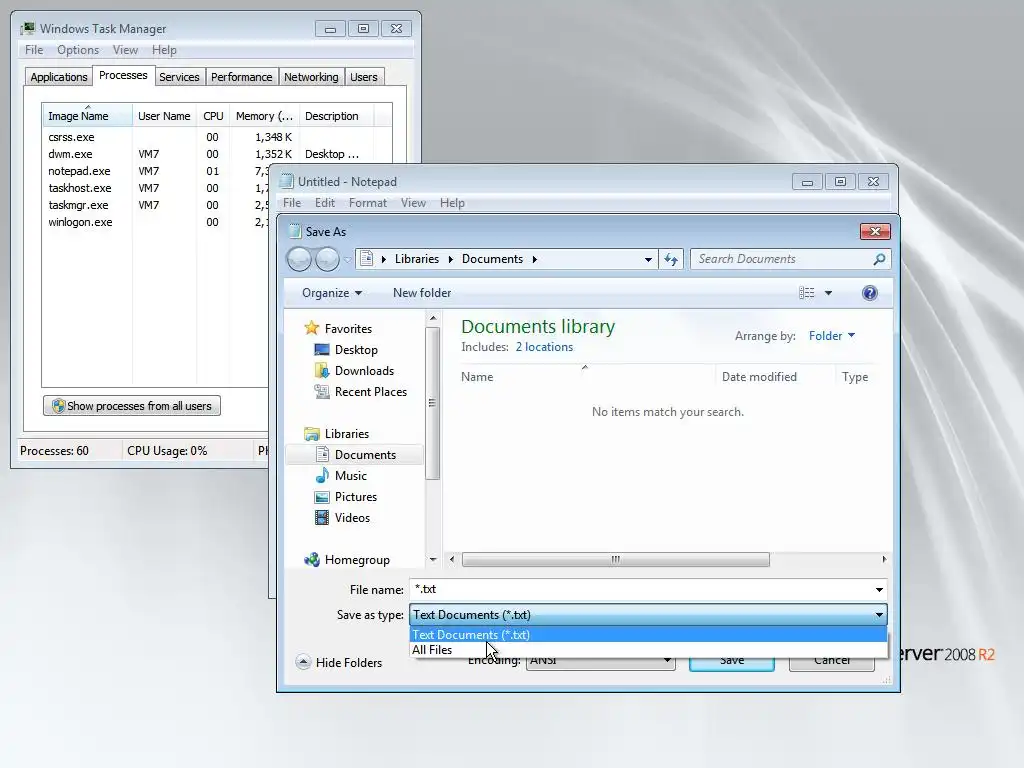The image size is (1024, 768).
Task: Click the Libraries folder icon
Action: (x=312, y=434)
